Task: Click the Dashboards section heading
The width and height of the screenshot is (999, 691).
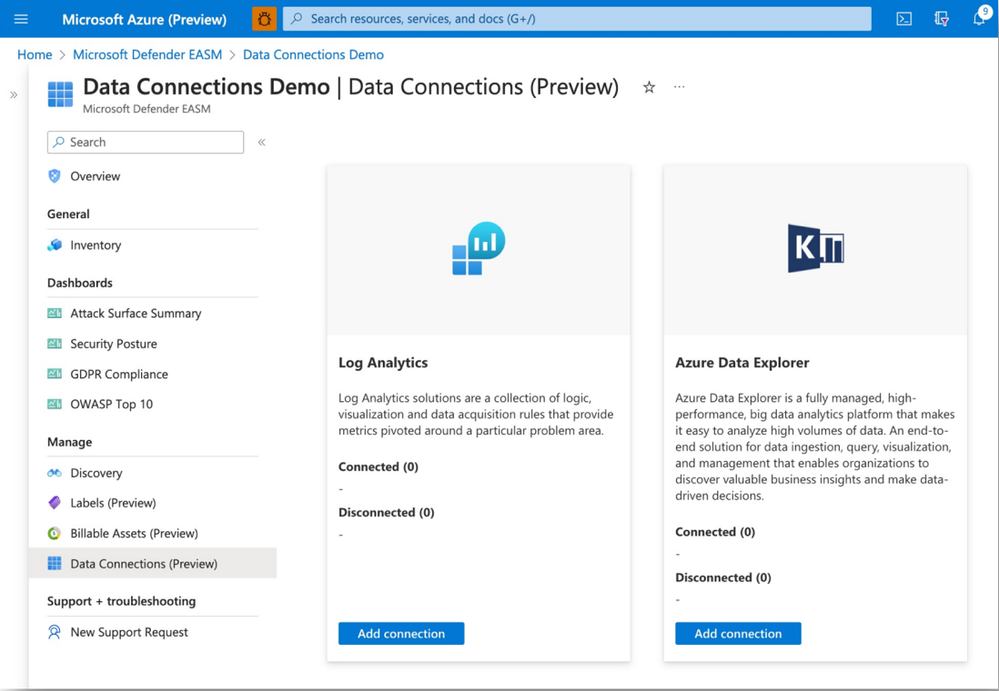Action: click(x=80, y=283)
